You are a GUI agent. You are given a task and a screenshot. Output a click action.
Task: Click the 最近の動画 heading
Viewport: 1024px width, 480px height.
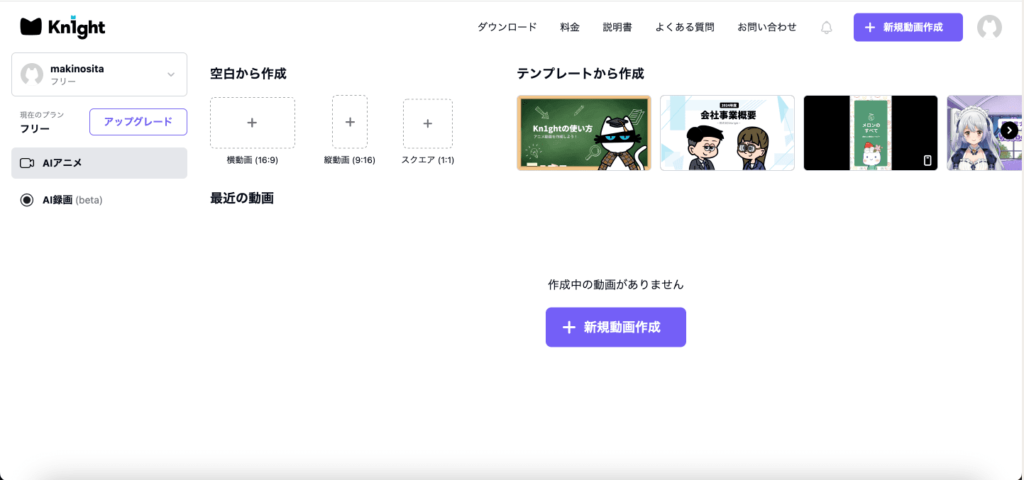point(242,199)
